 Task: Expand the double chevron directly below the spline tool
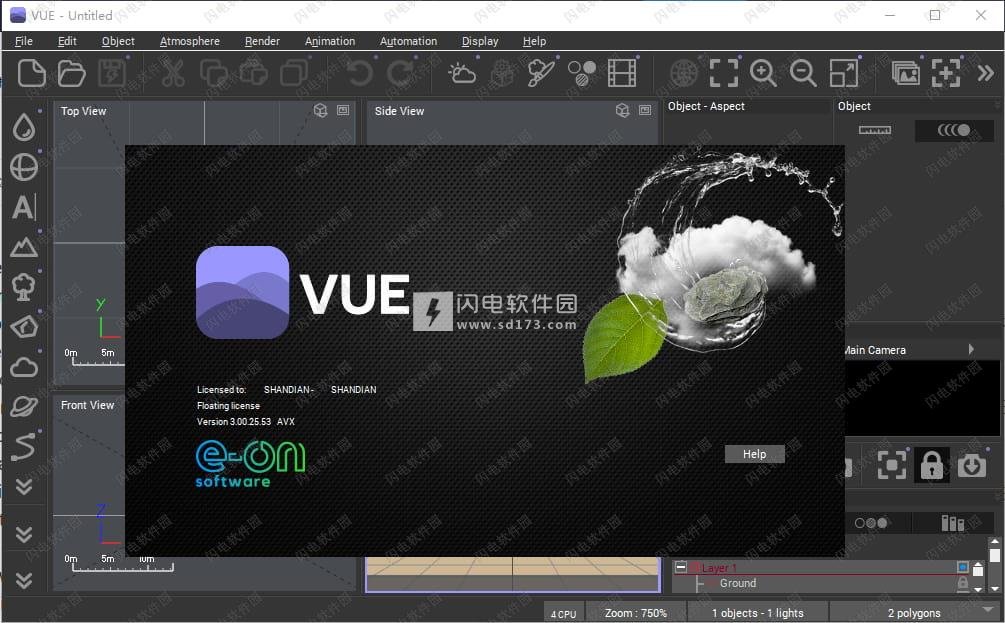pos(24,487)
